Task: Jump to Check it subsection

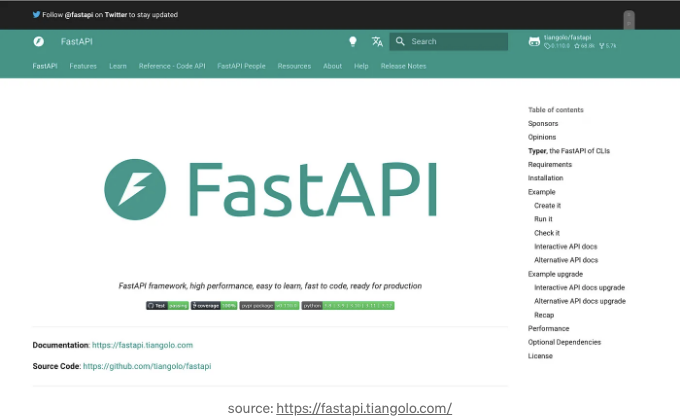Action: click(x=547, y=233)
